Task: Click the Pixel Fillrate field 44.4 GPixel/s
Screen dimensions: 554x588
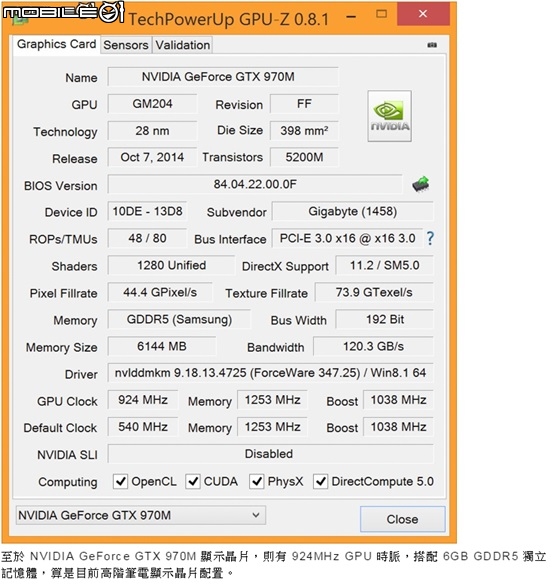Action: click(x=160, y=292)
